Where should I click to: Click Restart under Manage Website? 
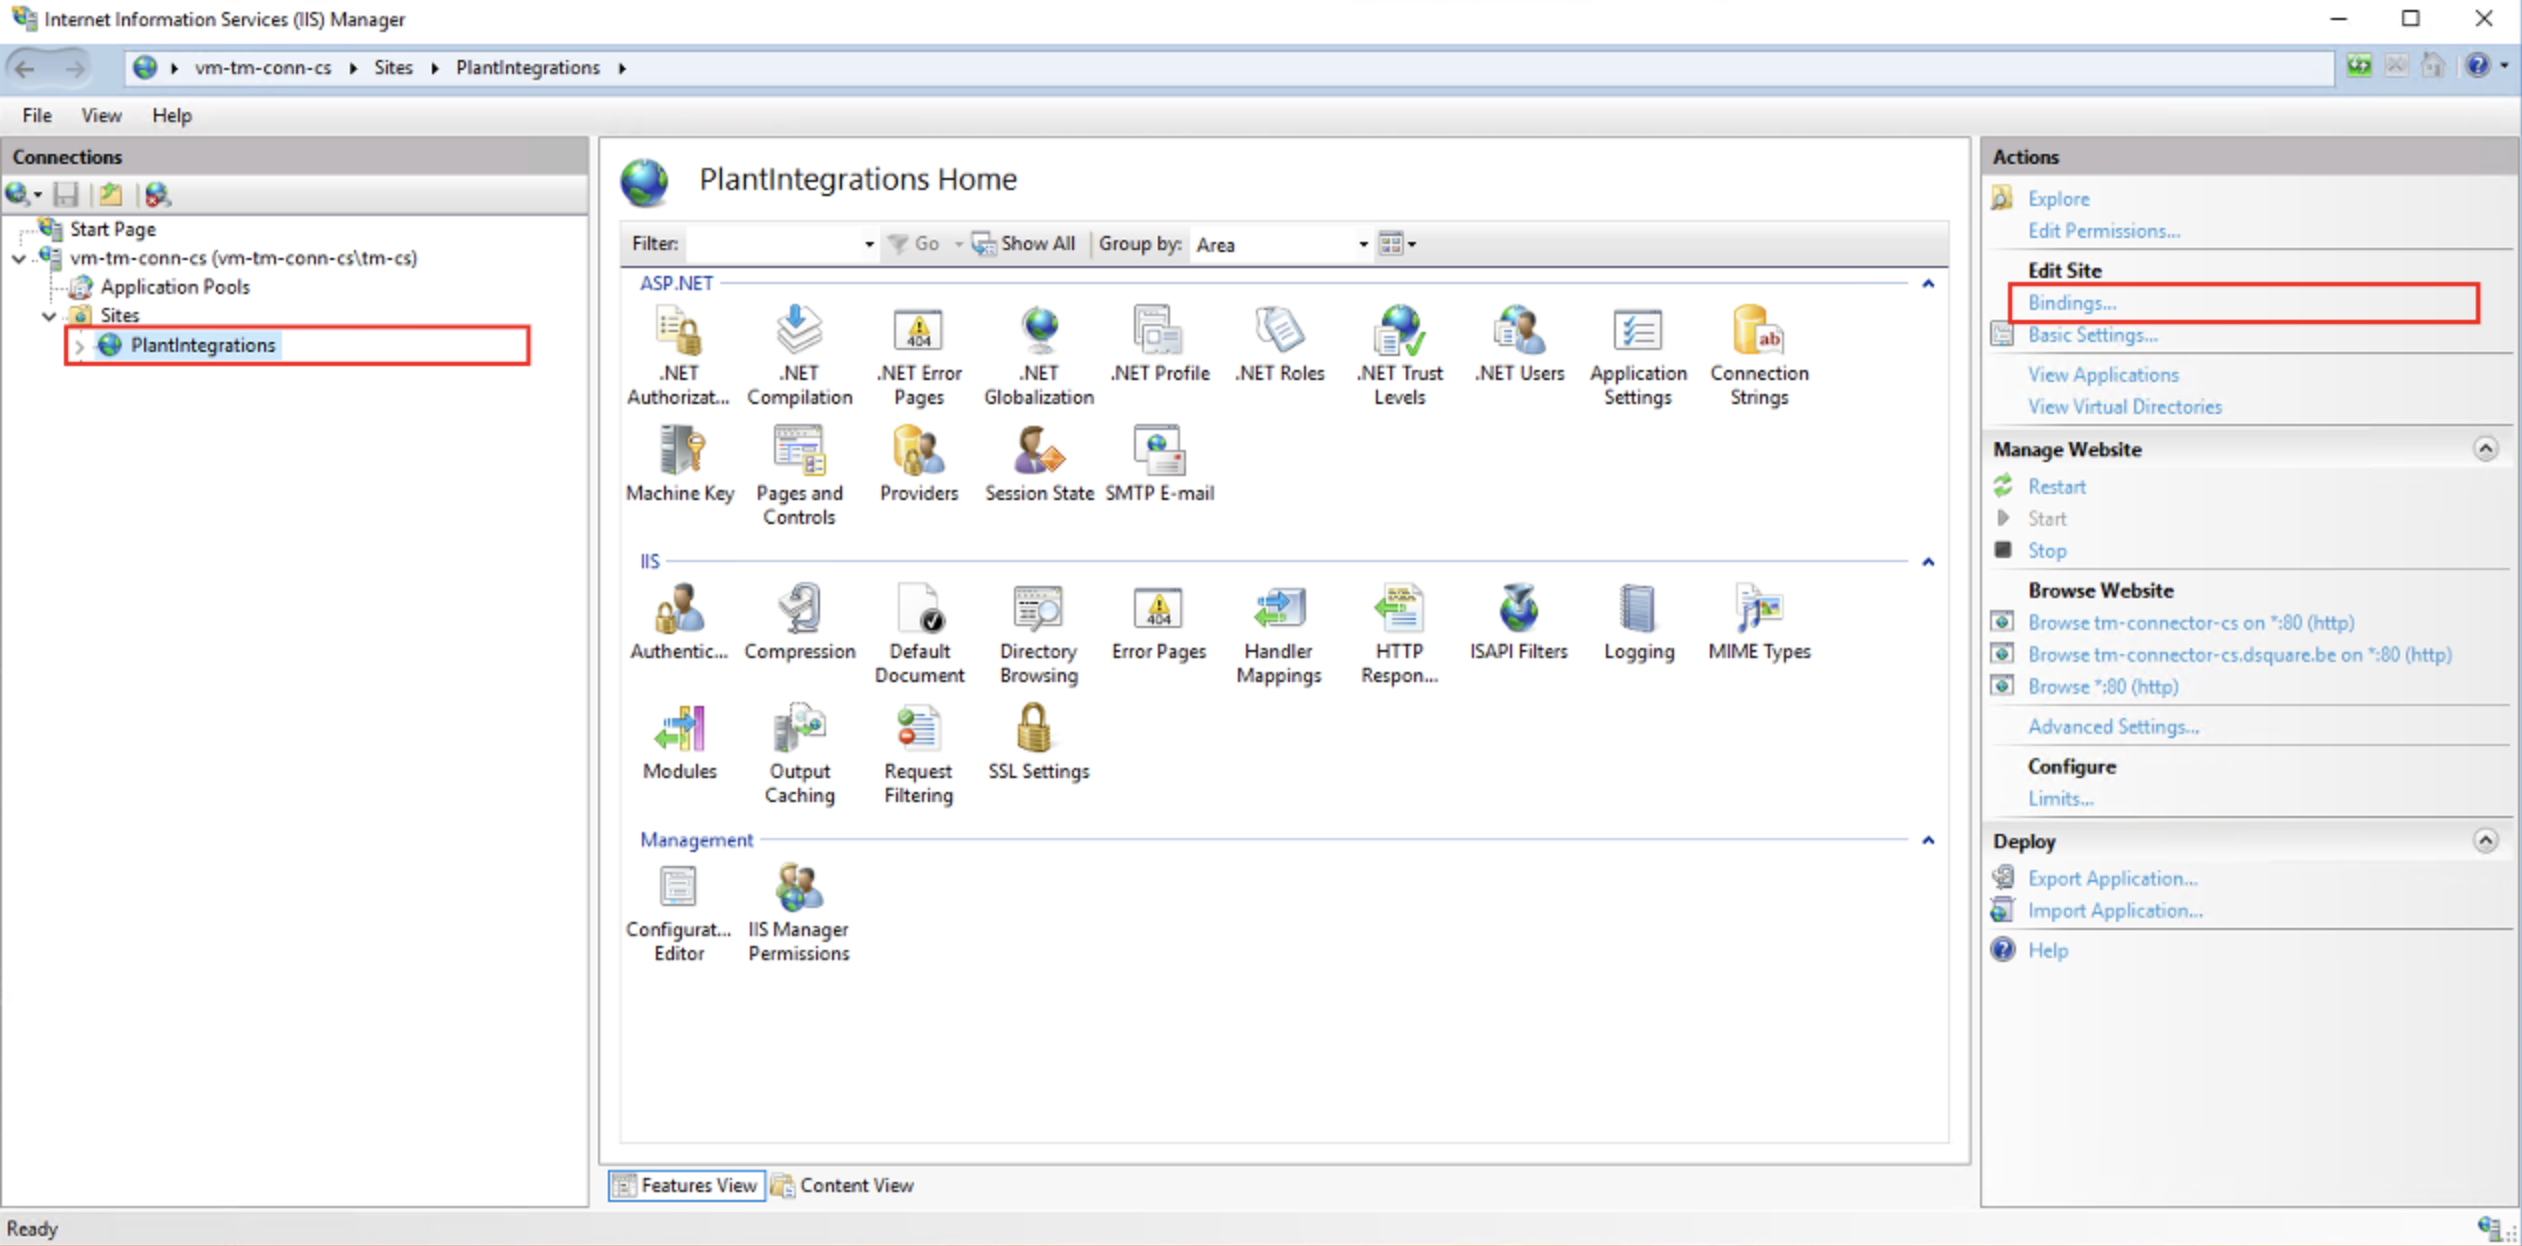pos(2056,487)
